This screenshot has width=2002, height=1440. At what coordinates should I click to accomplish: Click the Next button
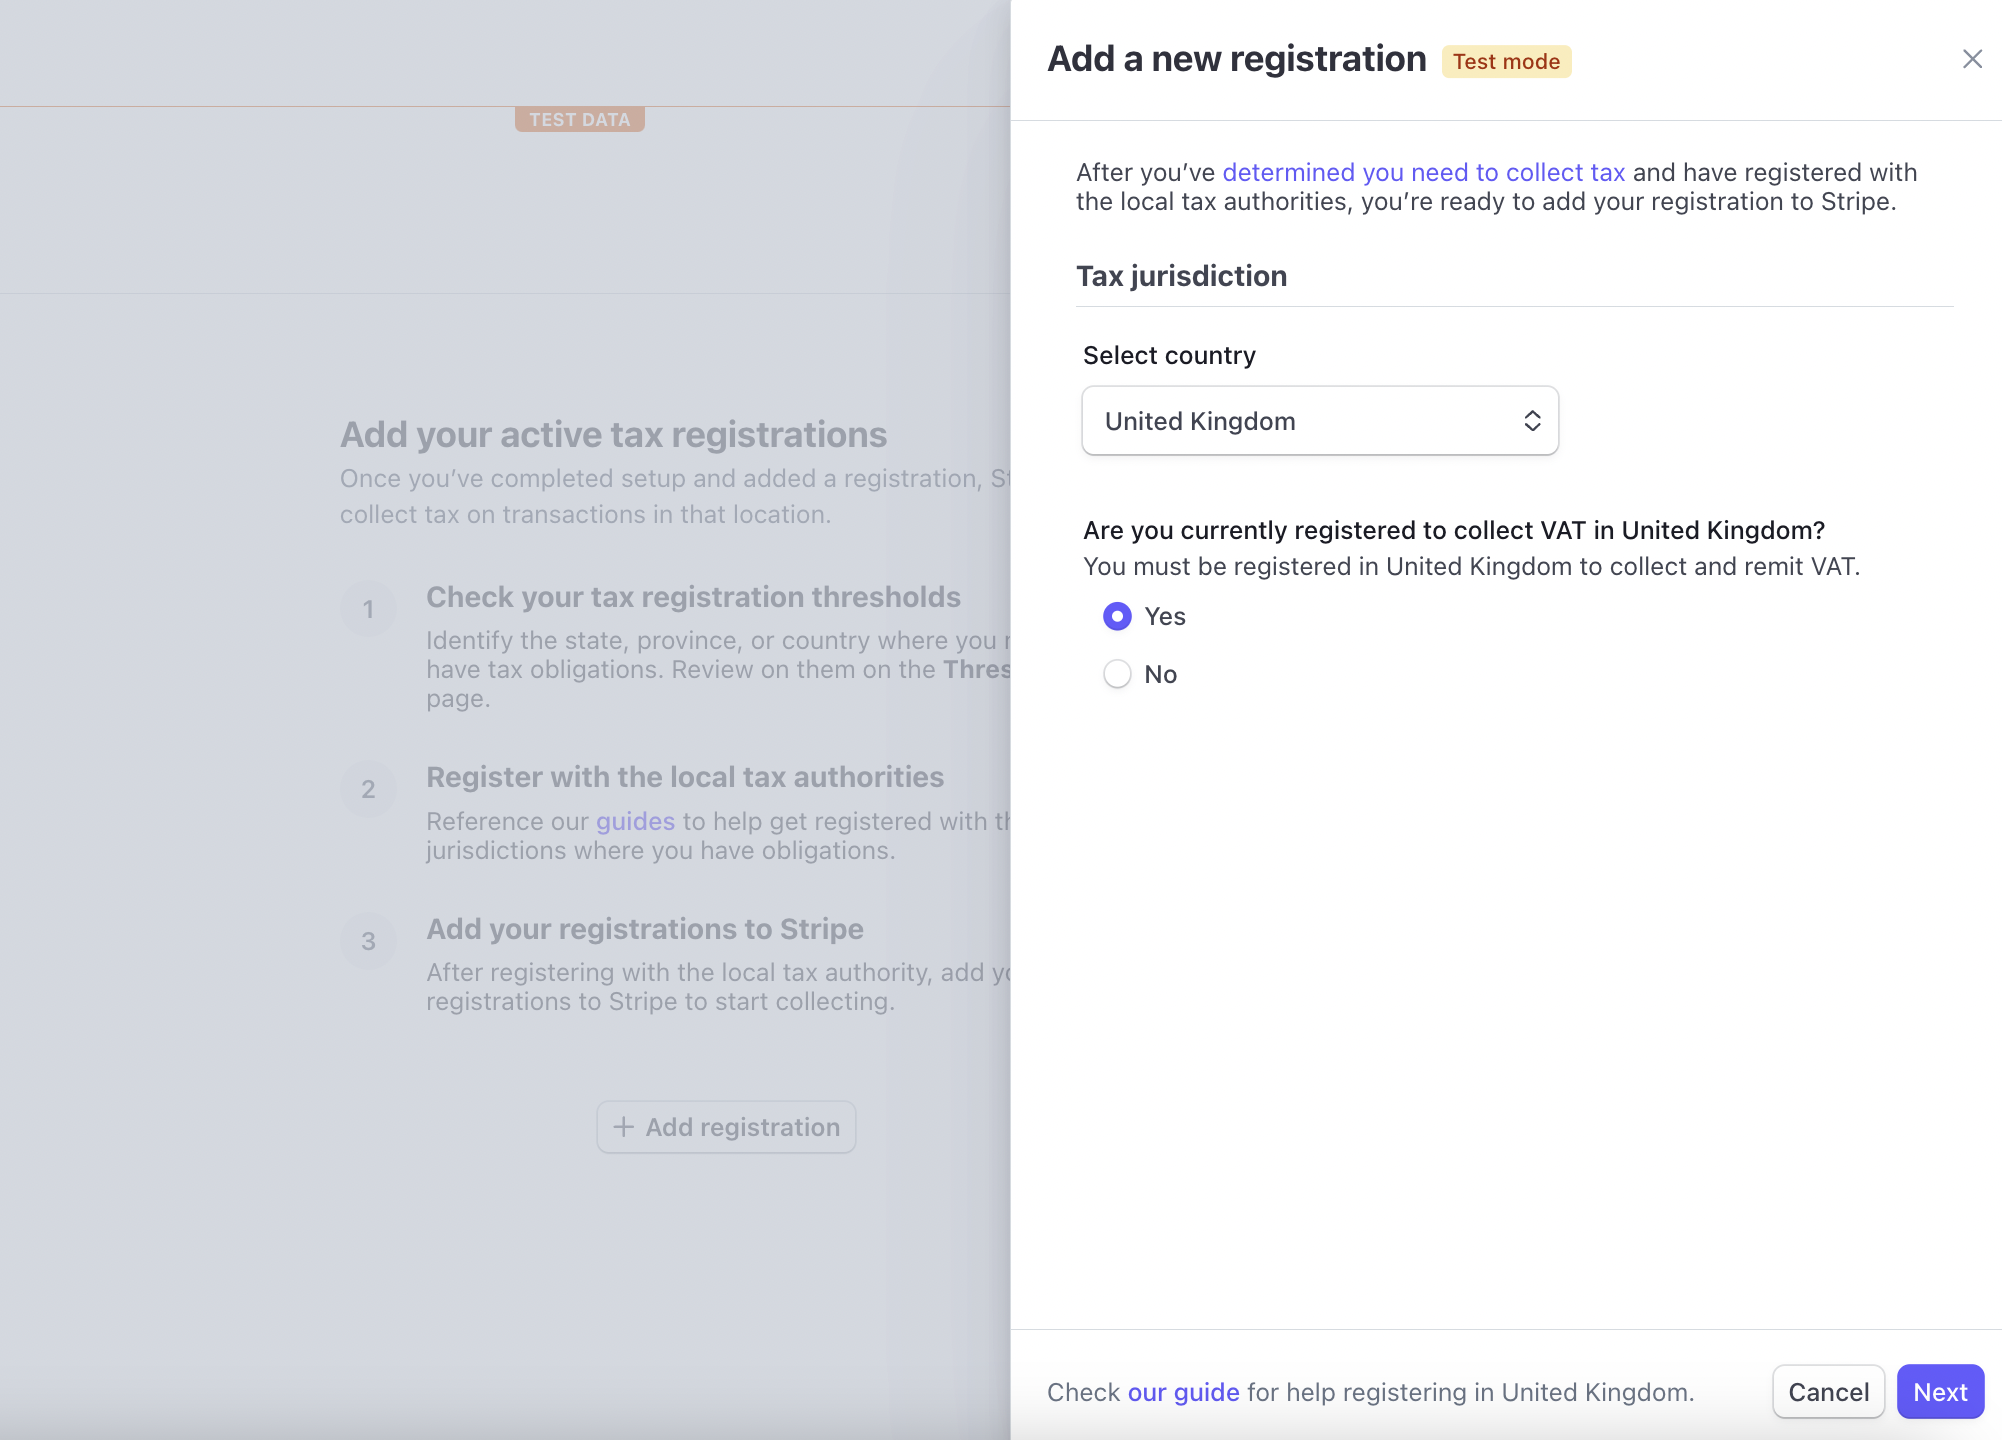click(1939, 1391)
